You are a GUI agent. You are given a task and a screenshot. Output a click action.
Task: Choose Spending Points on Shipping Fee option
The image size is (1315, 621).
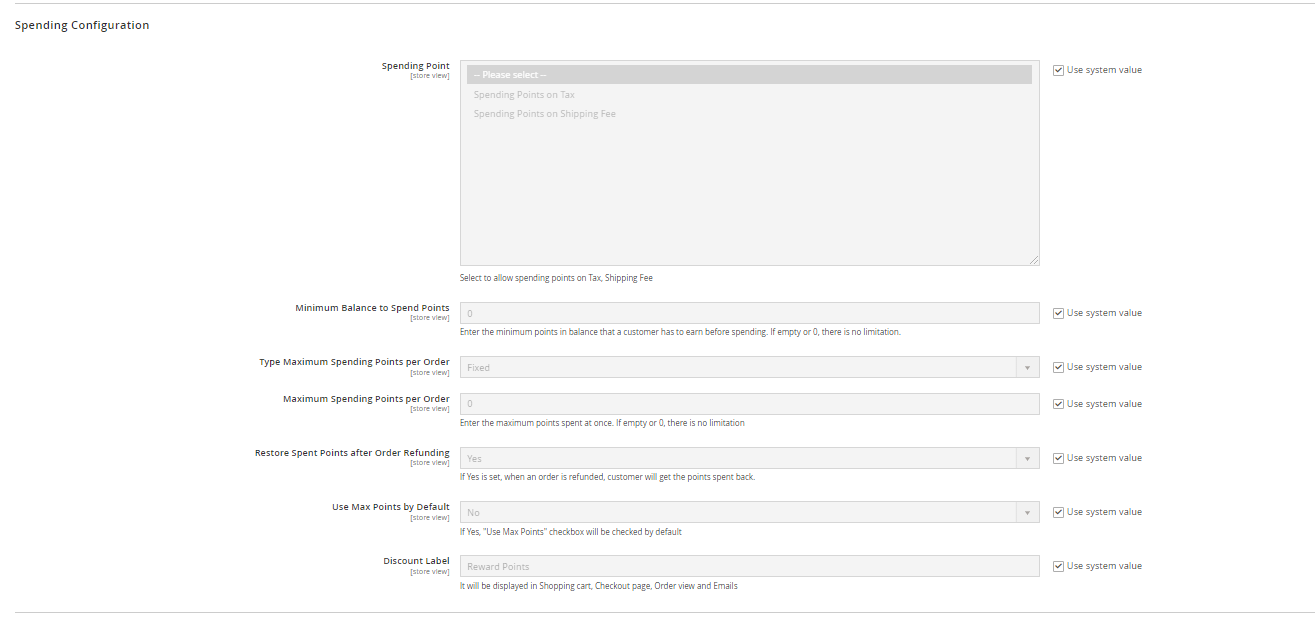[x=544, y=114]
